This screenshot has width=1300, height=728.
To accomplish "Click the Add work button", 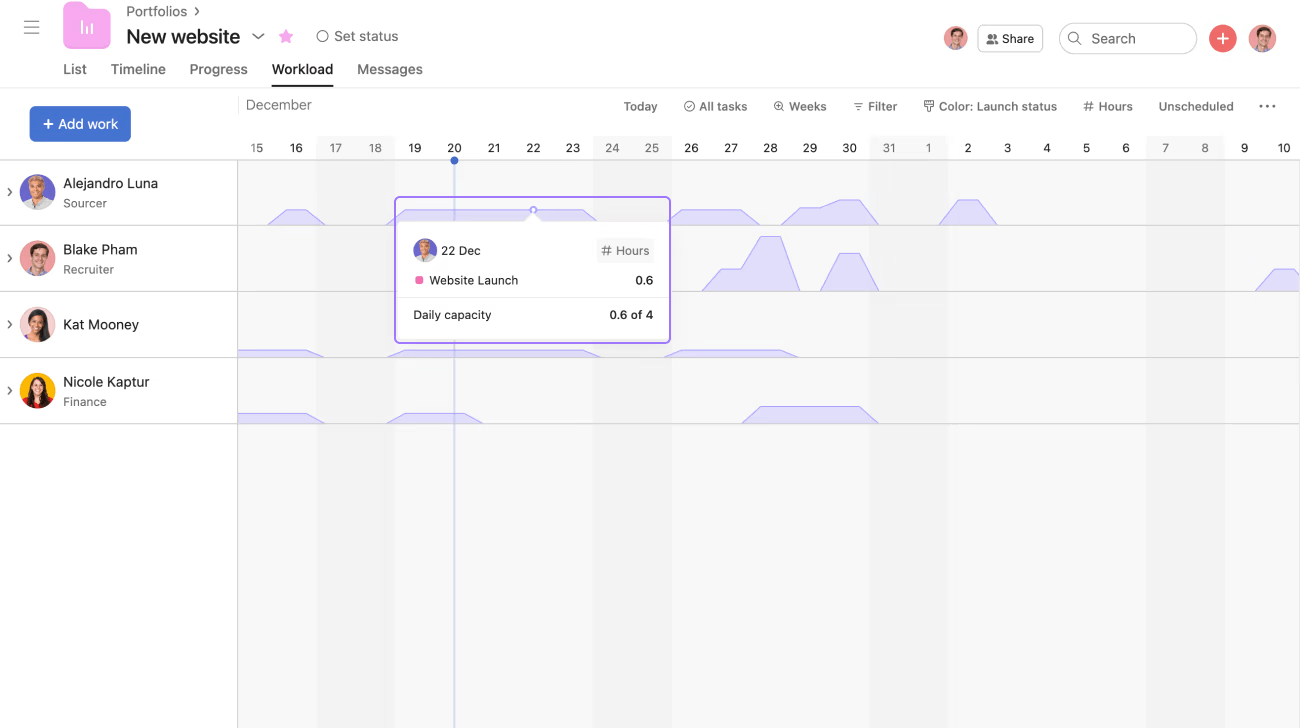I will (80, 124).
